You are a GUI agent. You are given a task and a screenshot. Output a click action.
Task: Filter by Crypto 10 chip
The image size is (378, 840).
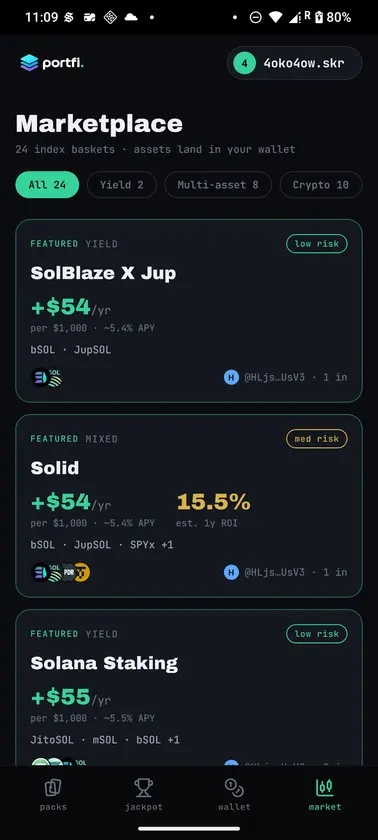click(321, 185)
